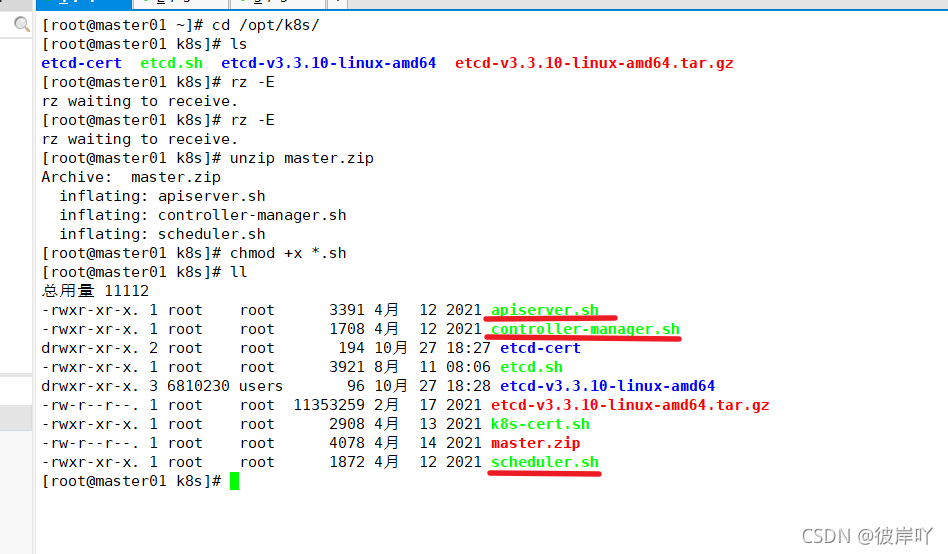Click the file size '3921' of etcd.sh
Screen dimensions: 948x554
347,367
